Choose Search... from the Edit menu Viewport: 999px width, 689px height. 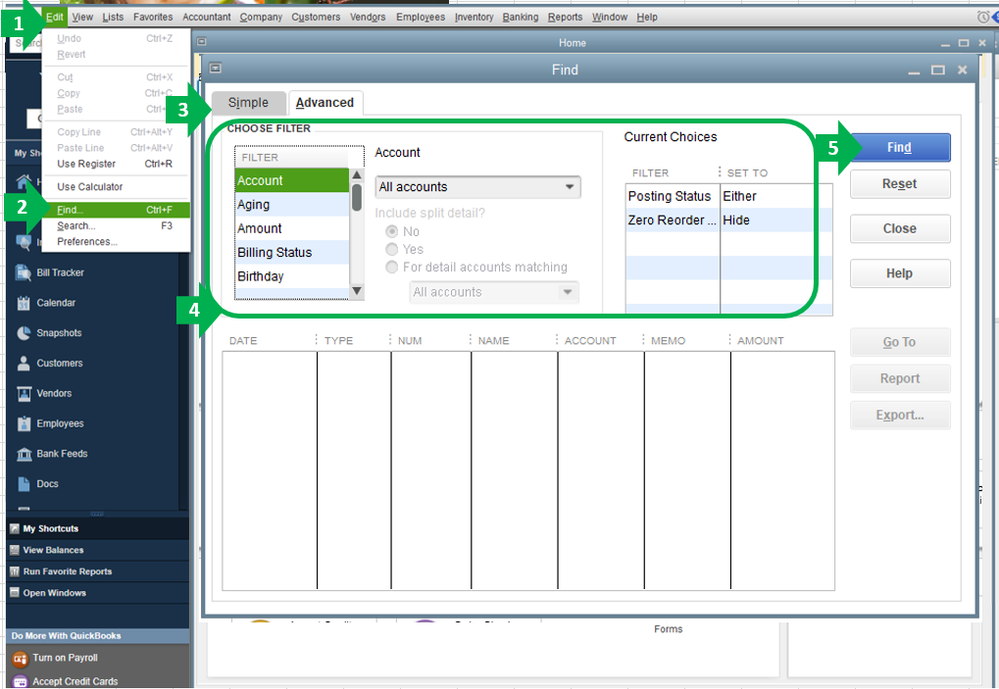click(117, 226)
